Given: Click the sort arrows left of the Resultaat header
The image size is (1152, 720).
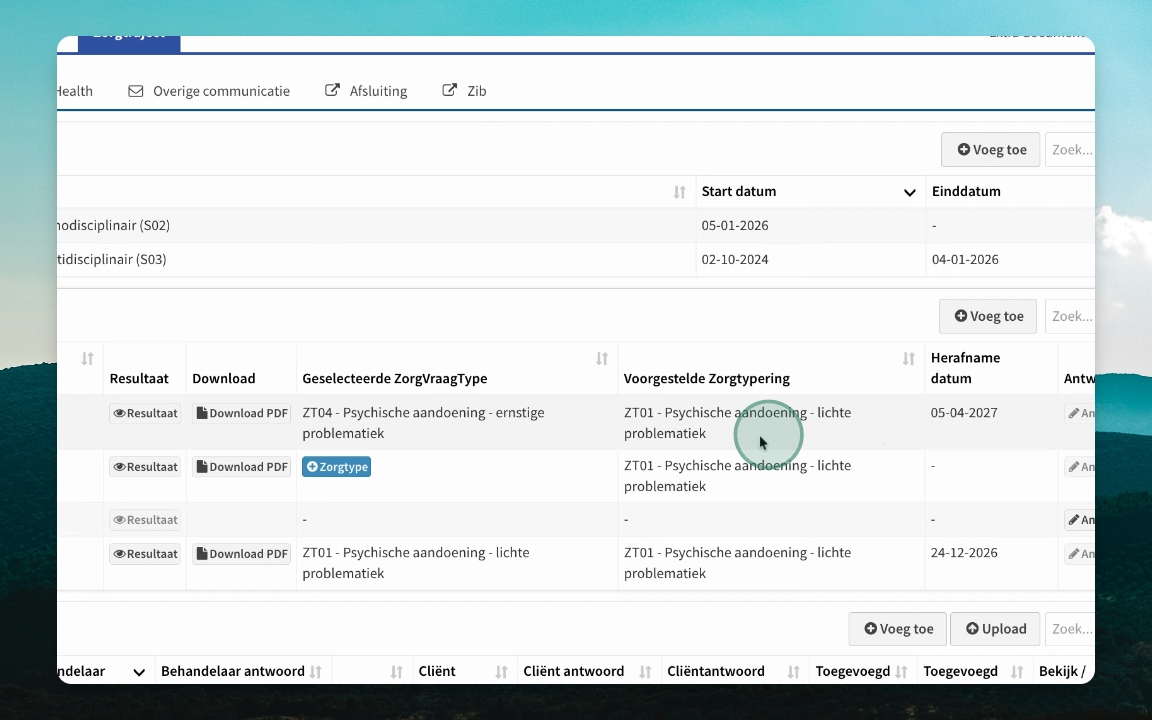Looking at the screenshot, I should pyautogui.click(x=87, y=359).
